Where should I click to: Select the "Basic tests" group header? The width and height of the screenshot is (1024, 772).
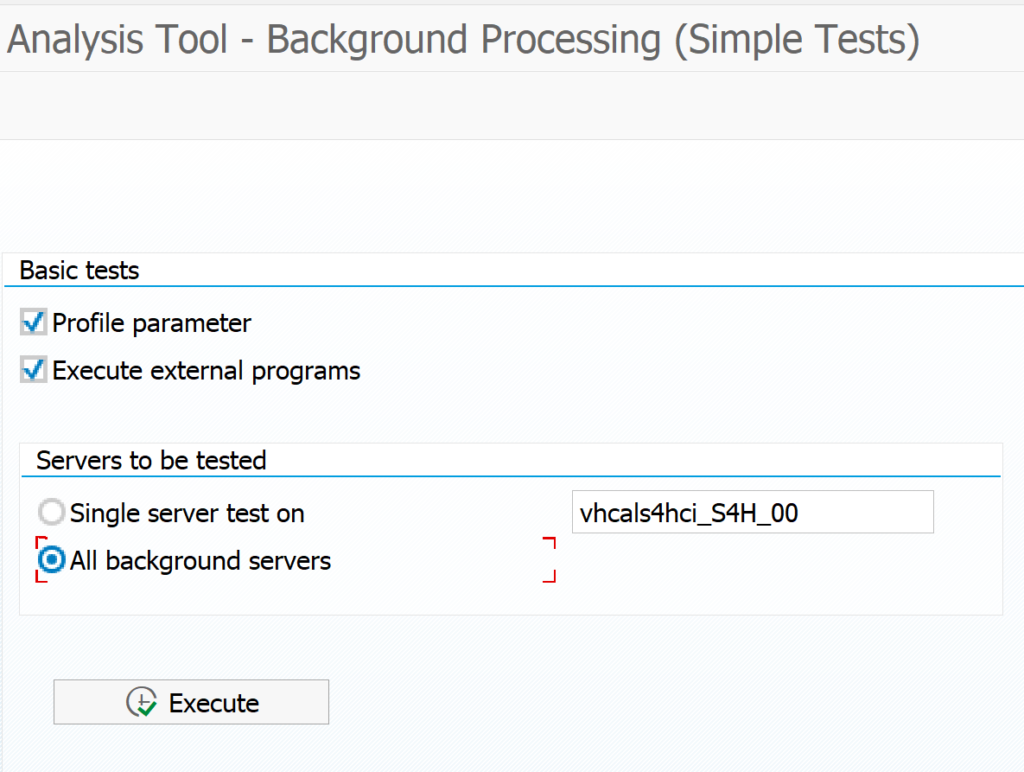[x=80, y=270]
